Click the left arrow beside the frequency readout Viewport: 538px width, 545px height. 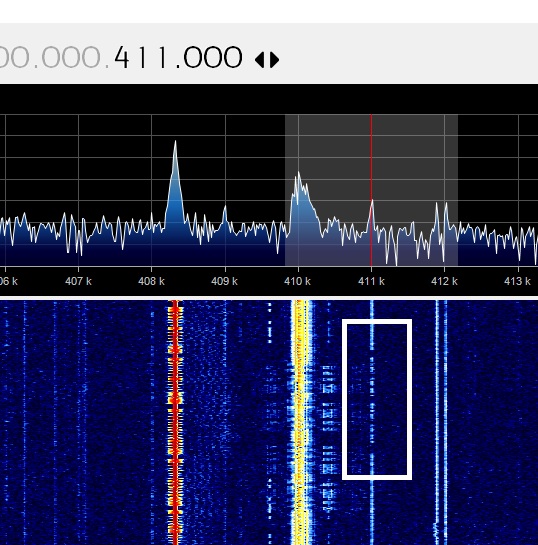pyautogui.click(x=260, y=60)
